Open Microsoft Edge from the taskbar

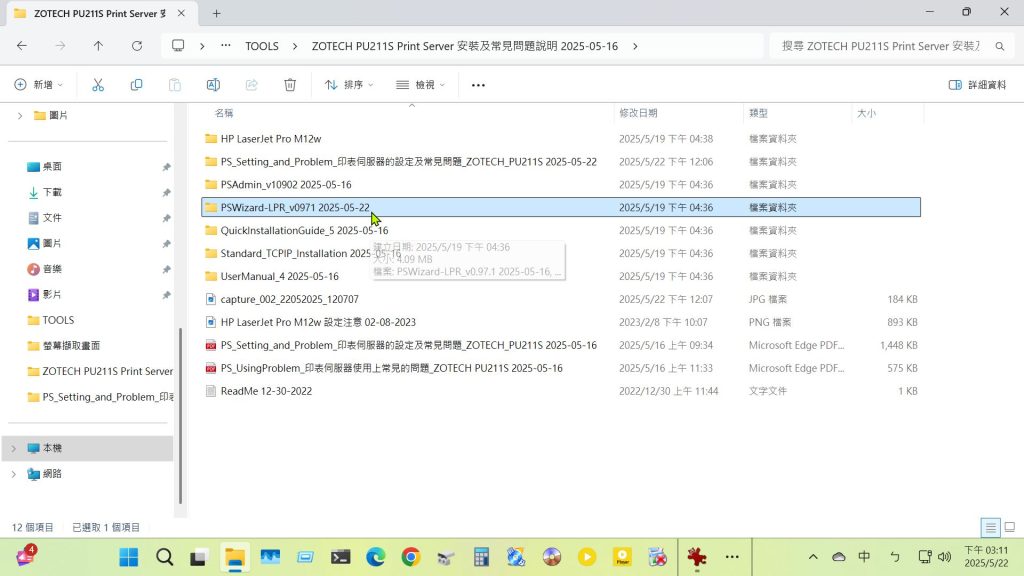coord(375,557)
